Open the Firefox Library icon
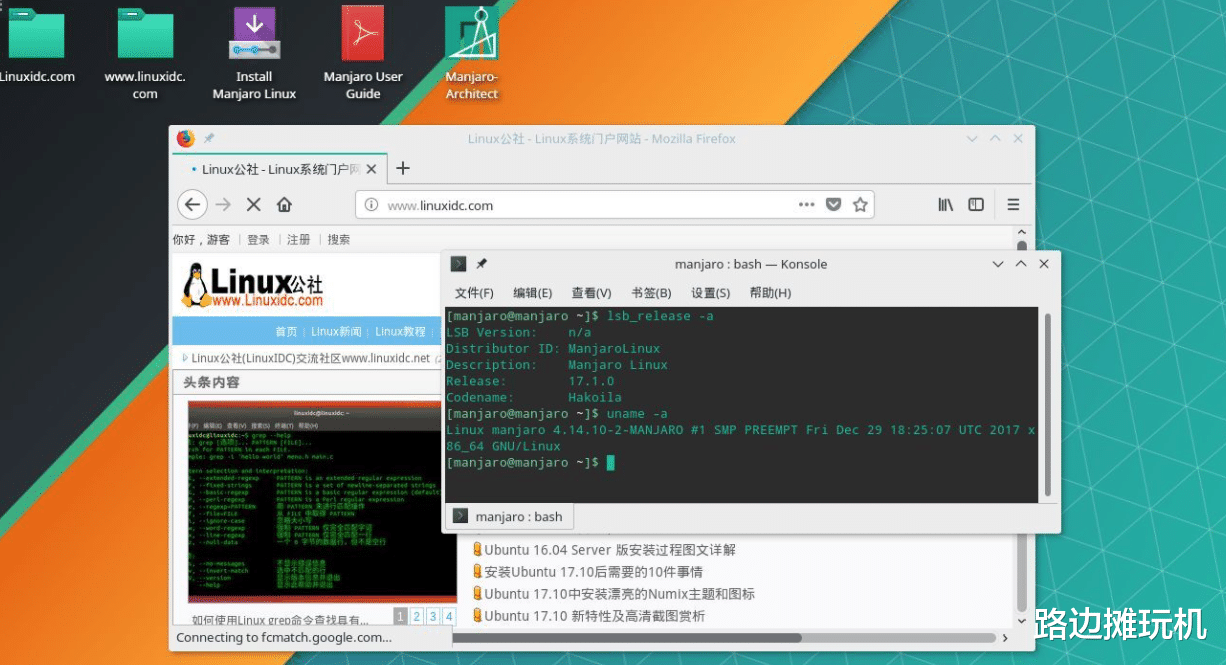The image size is (1226, 665). click(944, 204)
